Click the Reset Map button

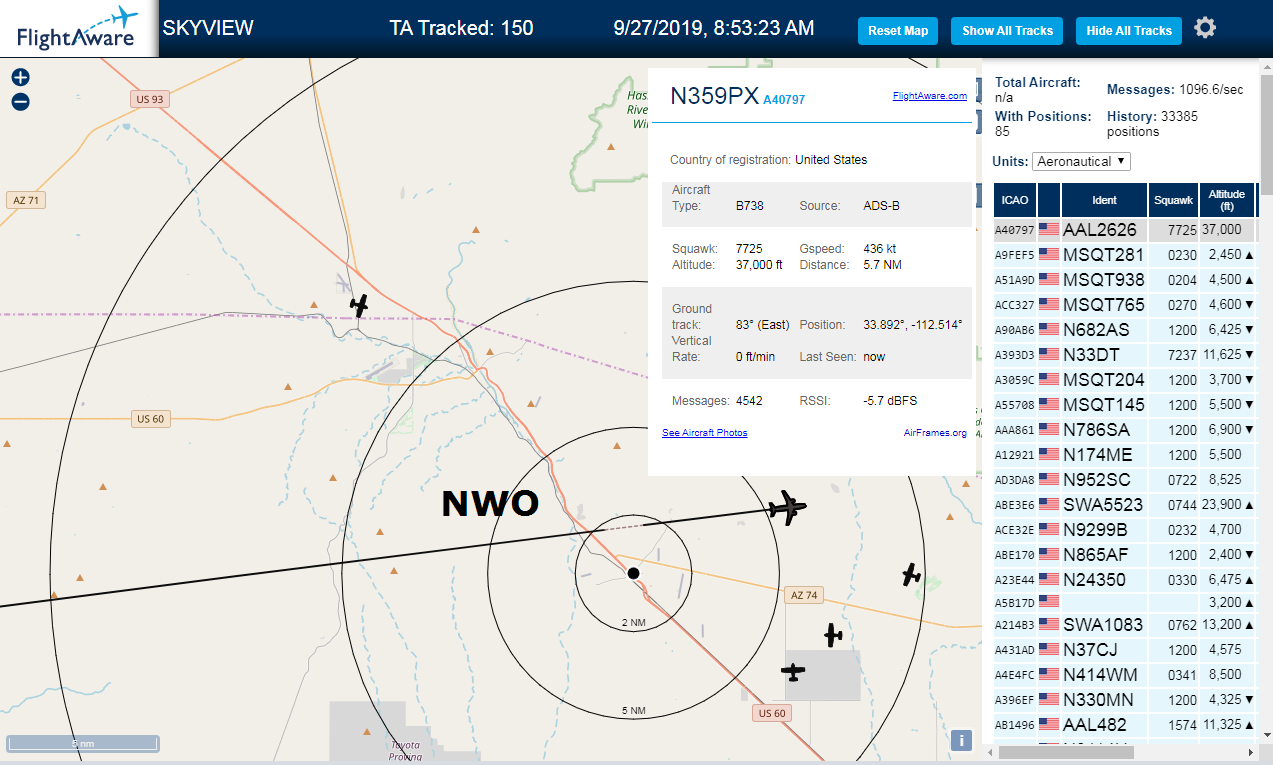[x=898, y=31]
